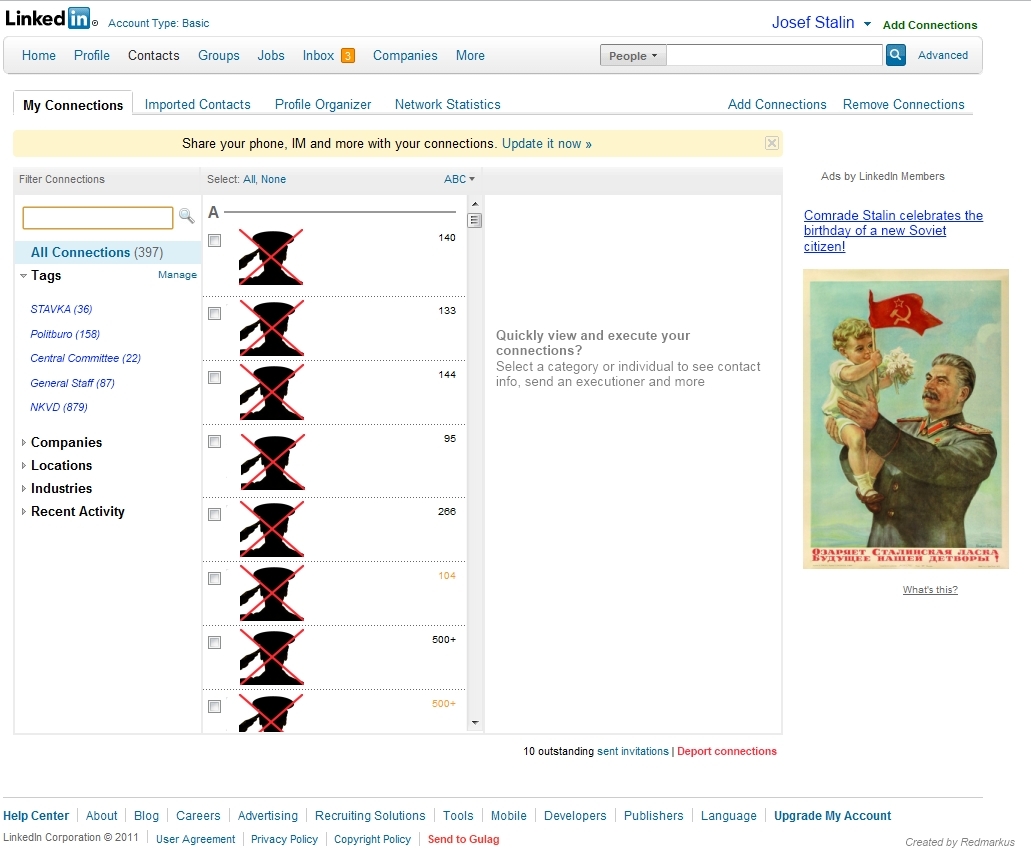
Task: Select All Connections (397) filter
Action: coord(97,253)
